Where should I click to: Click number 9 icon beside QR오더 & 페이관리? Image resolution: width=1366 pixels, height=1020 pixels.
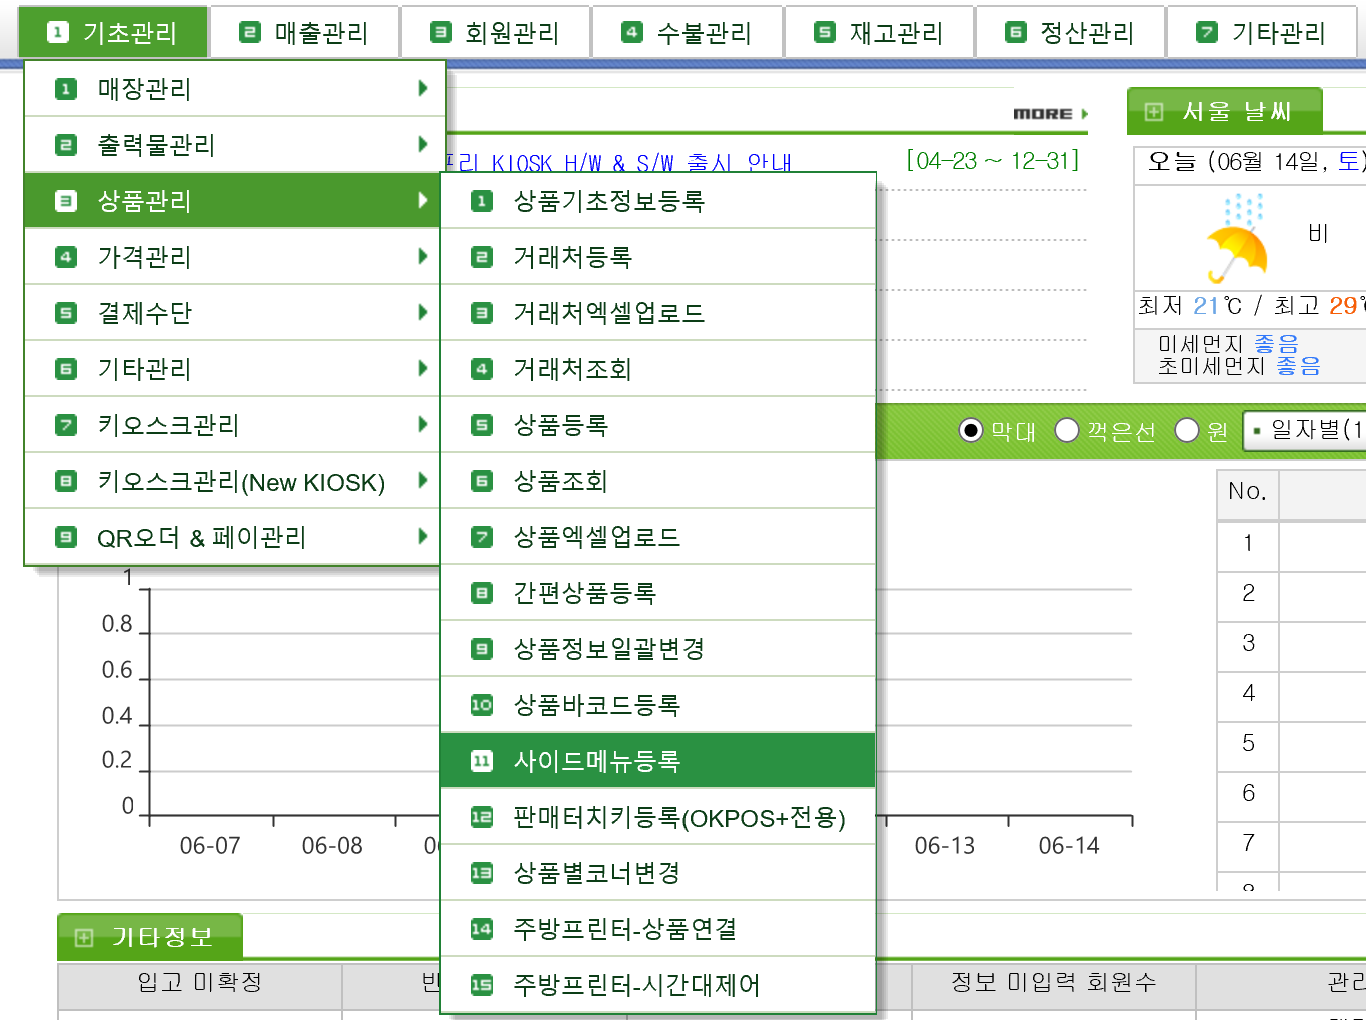[x=66, y=537]
